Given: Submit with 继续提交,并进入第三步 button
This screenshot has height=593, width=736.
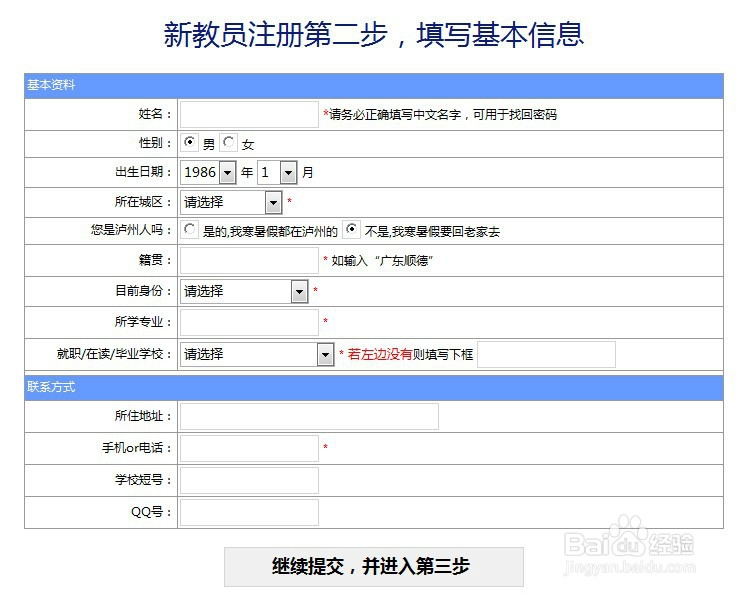Looking at the screenshot, I should [374, 567].
